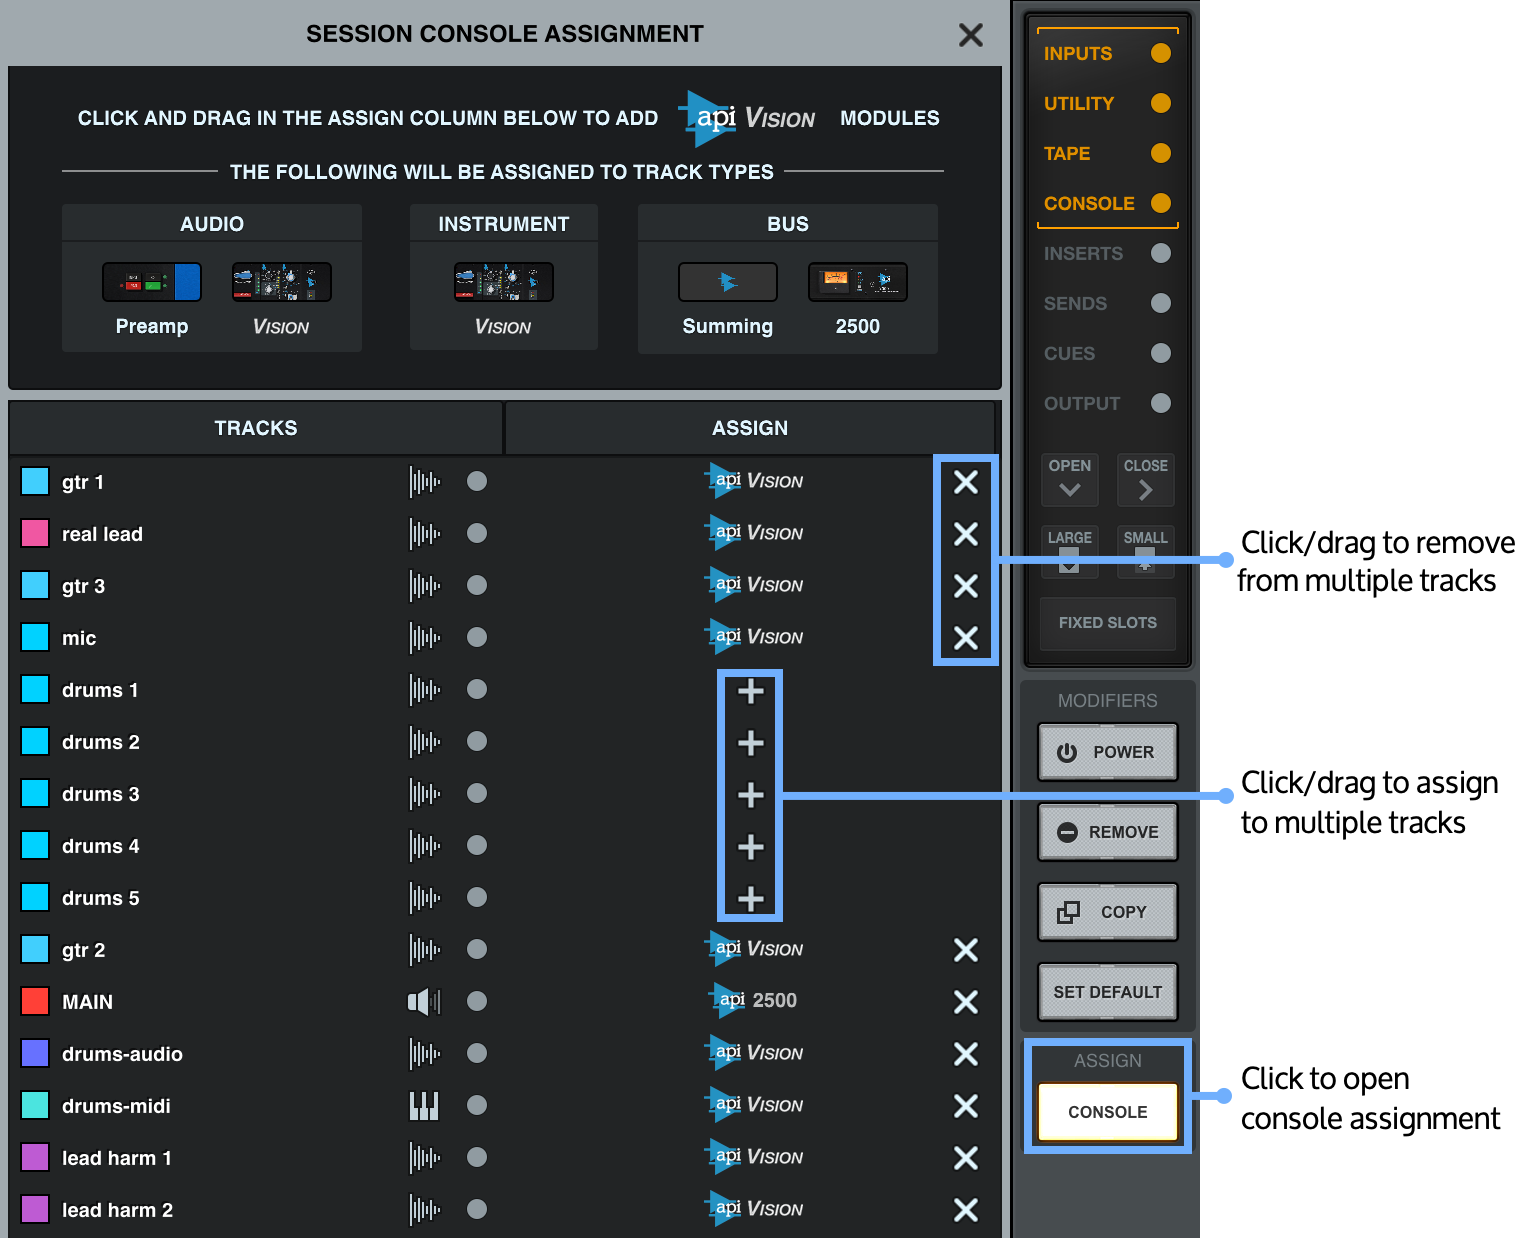Click the Preamp module thumbnail under AUDIO

[x=152, y=282]
